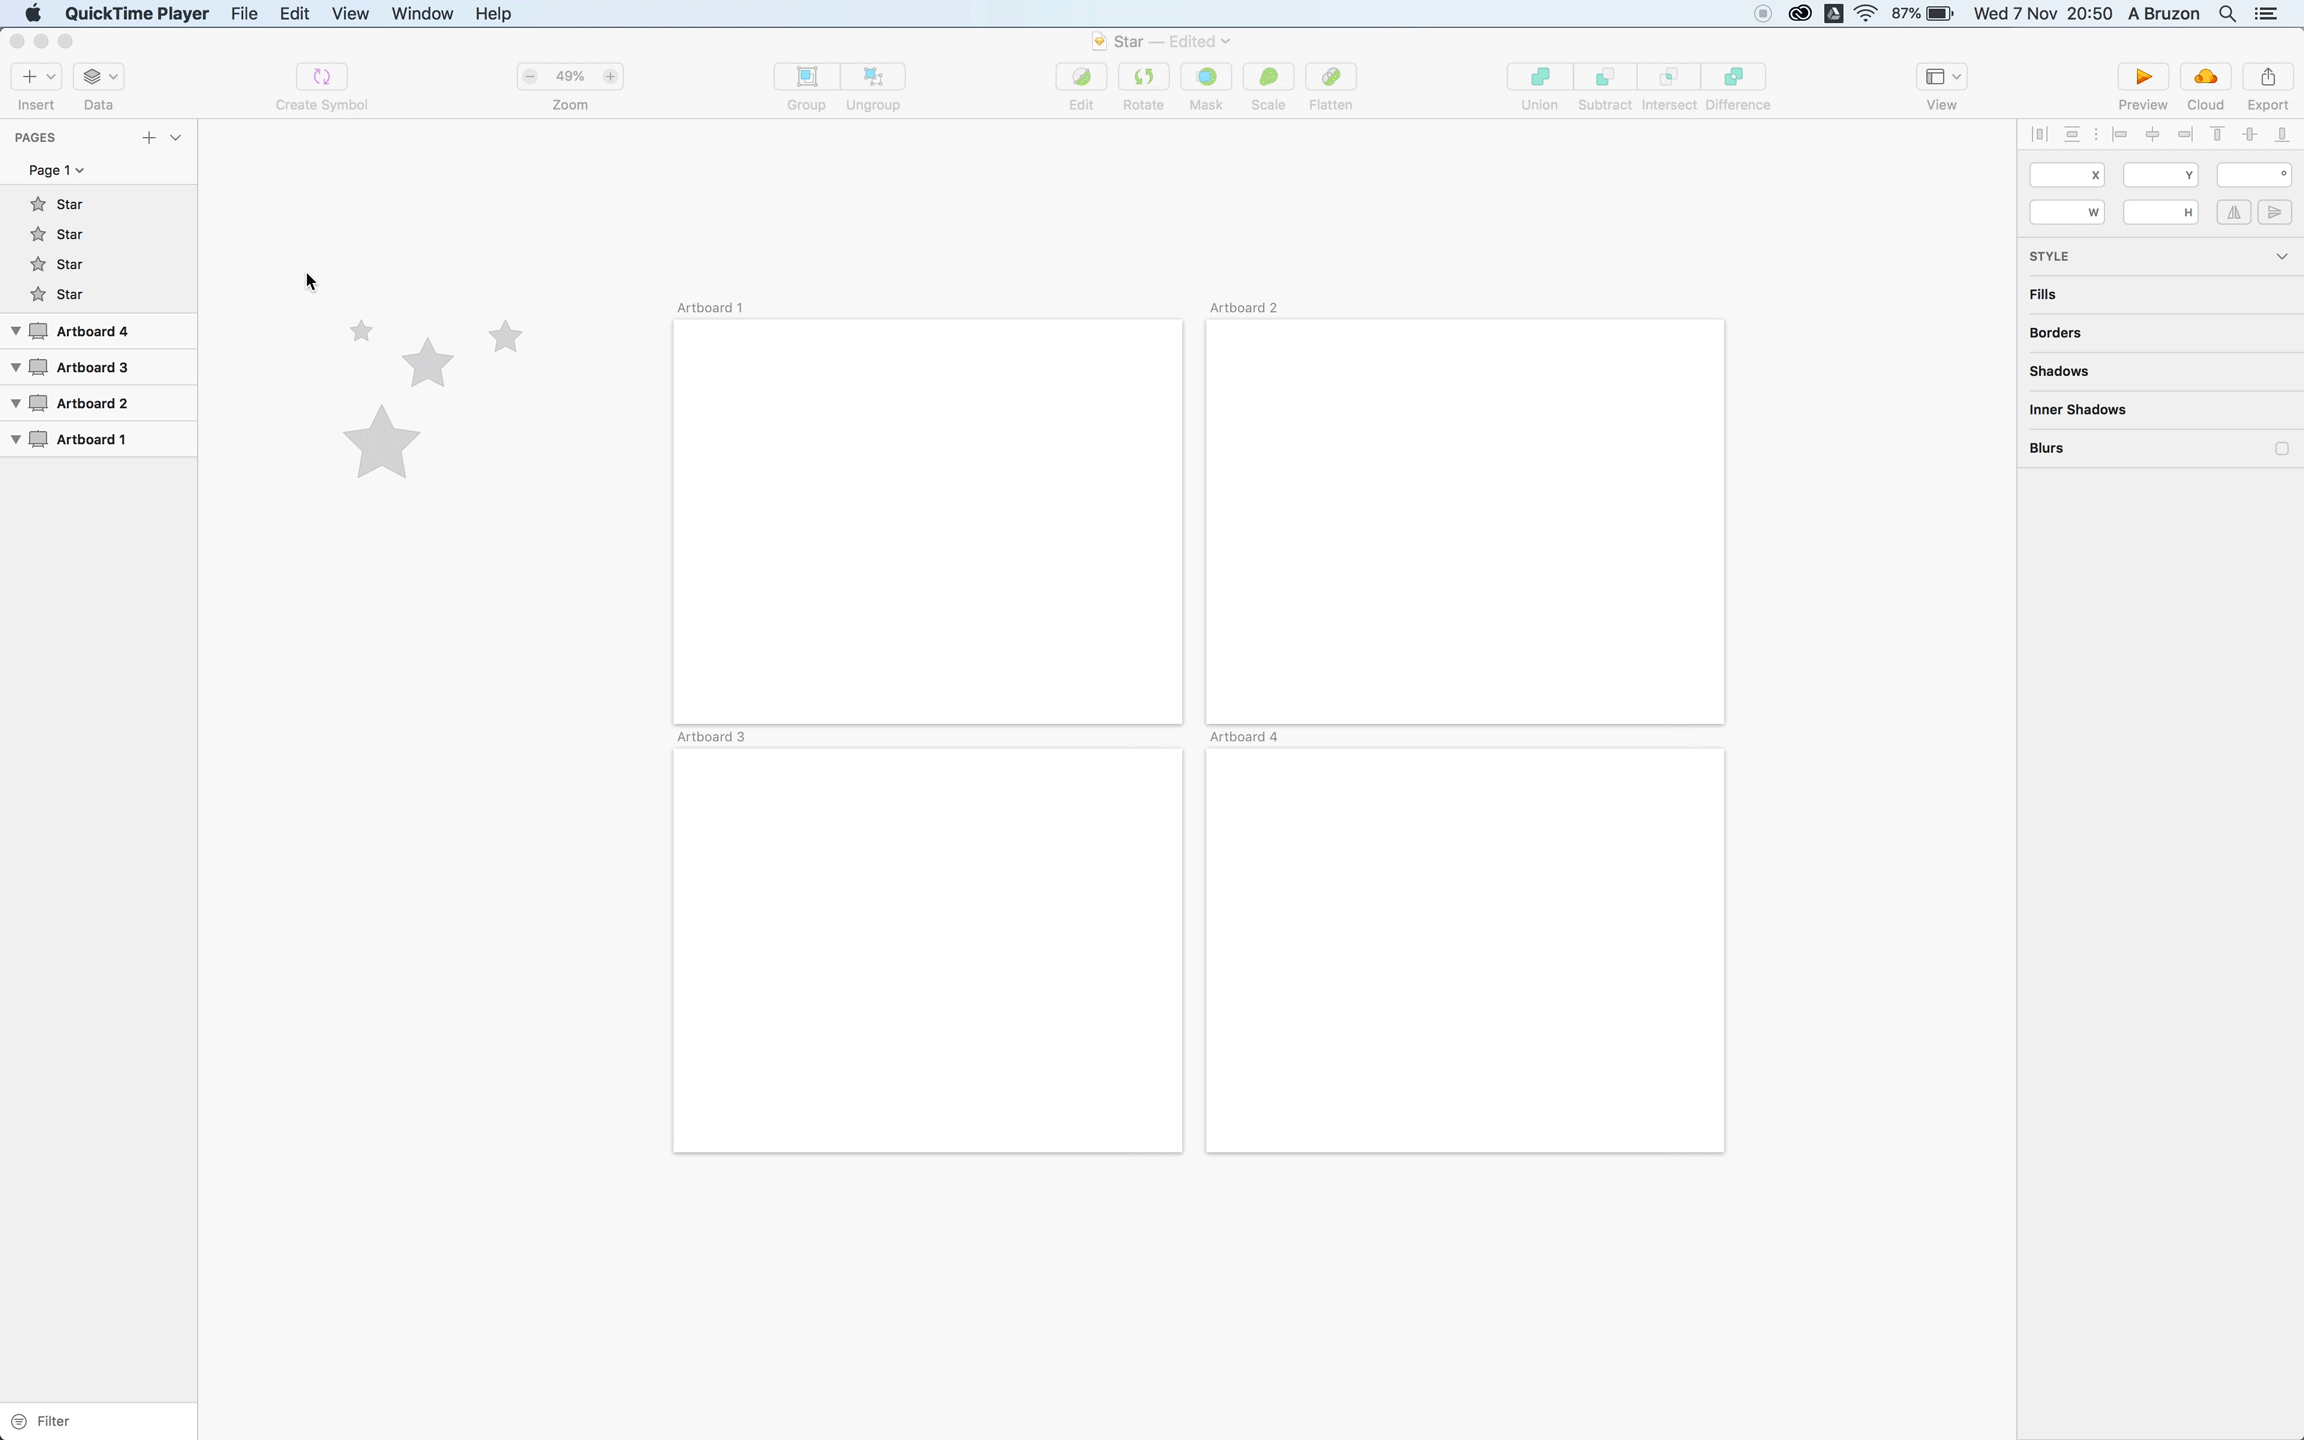Toggle the flip horizontal button

click(x=2233, y=212)
